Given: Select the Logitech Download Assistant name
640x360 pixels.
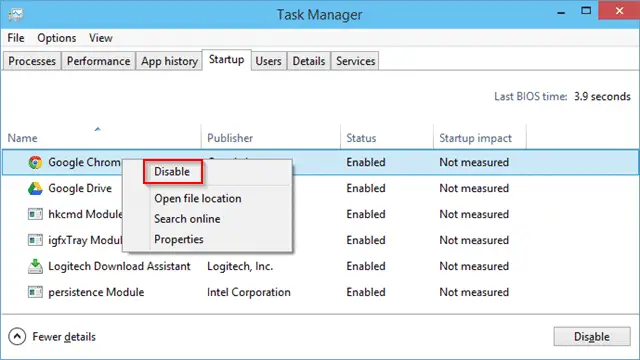Looking at the screenshot, I should (x=120, y=267).
